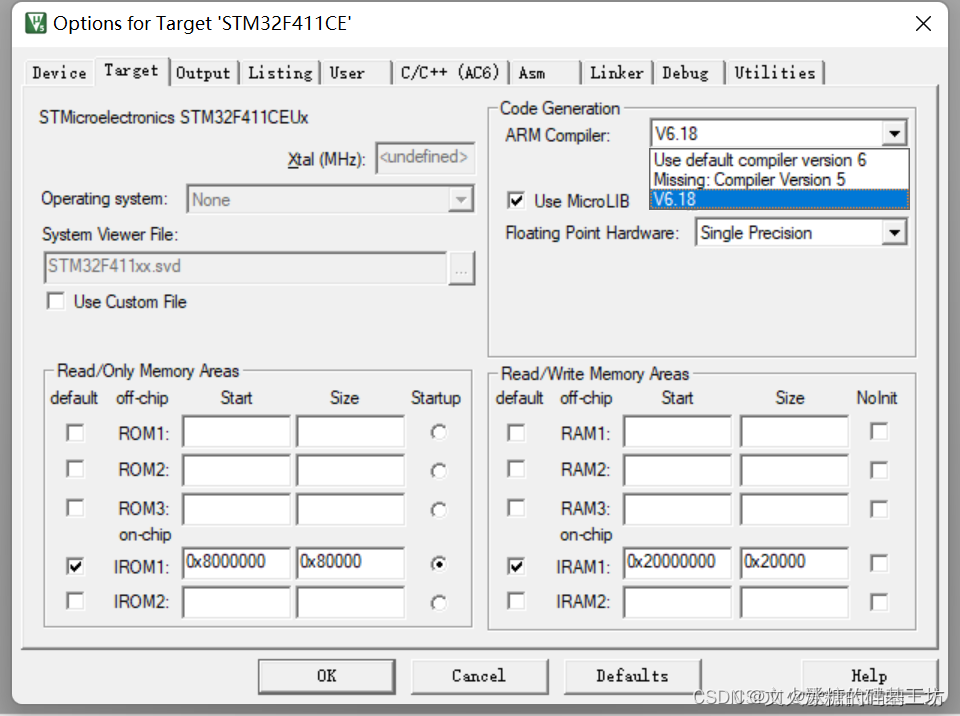The image size is (960, 716).
Task: Switch to the Utilities tab
Action: 774,73
